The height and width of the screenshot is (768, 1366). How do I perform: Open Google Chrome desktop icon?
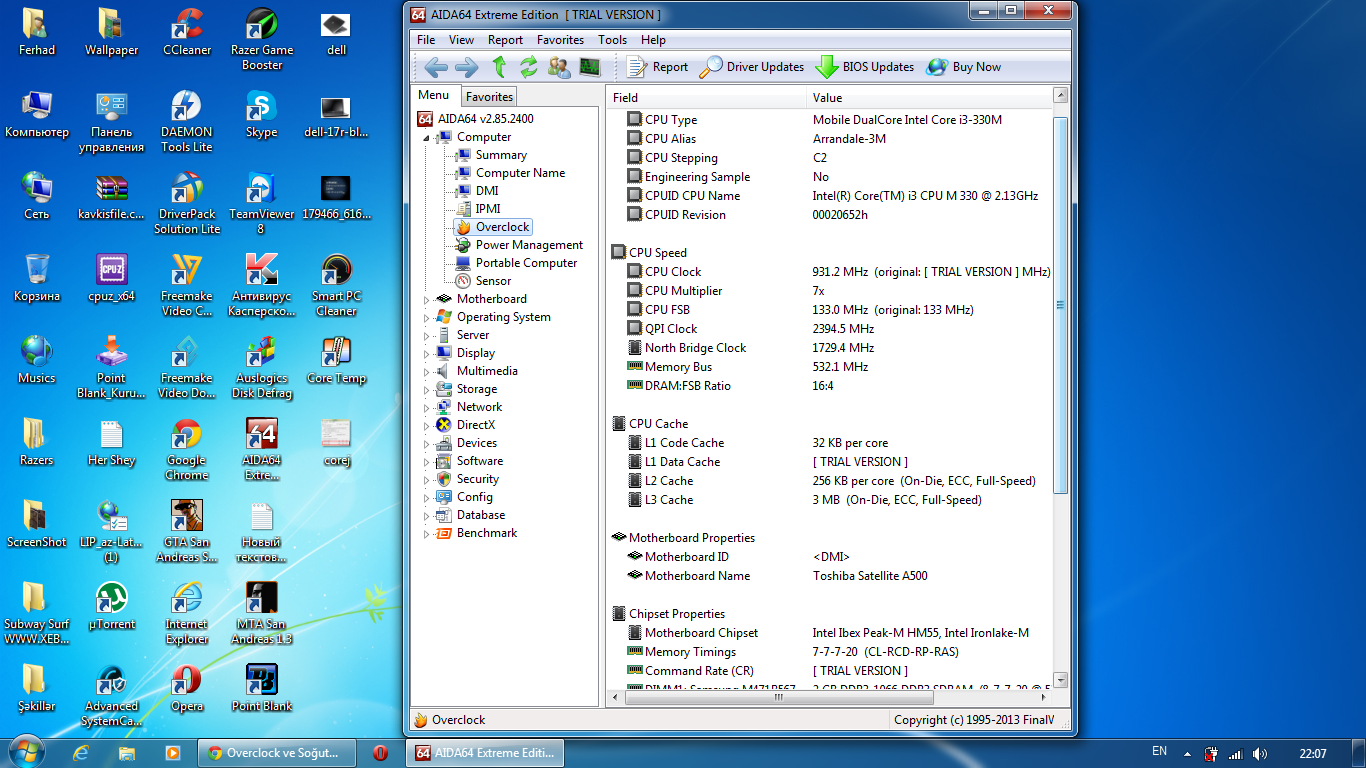(187, 450)
